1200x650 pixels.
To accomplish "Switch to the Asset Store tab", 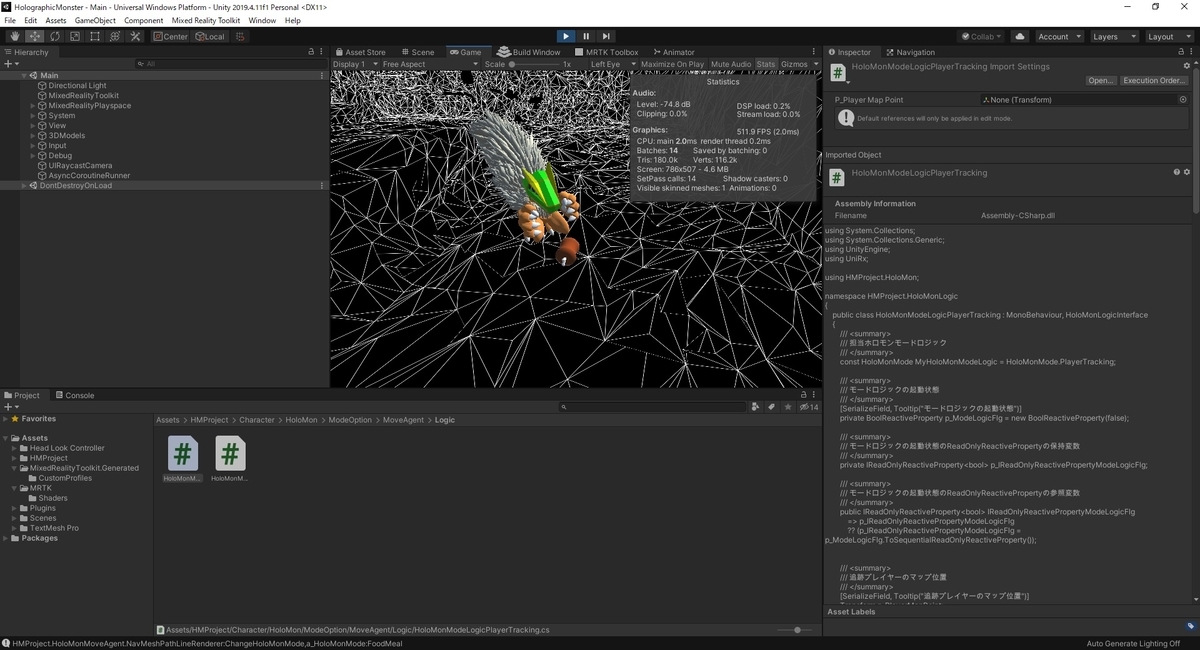I will tap(360, 52).
